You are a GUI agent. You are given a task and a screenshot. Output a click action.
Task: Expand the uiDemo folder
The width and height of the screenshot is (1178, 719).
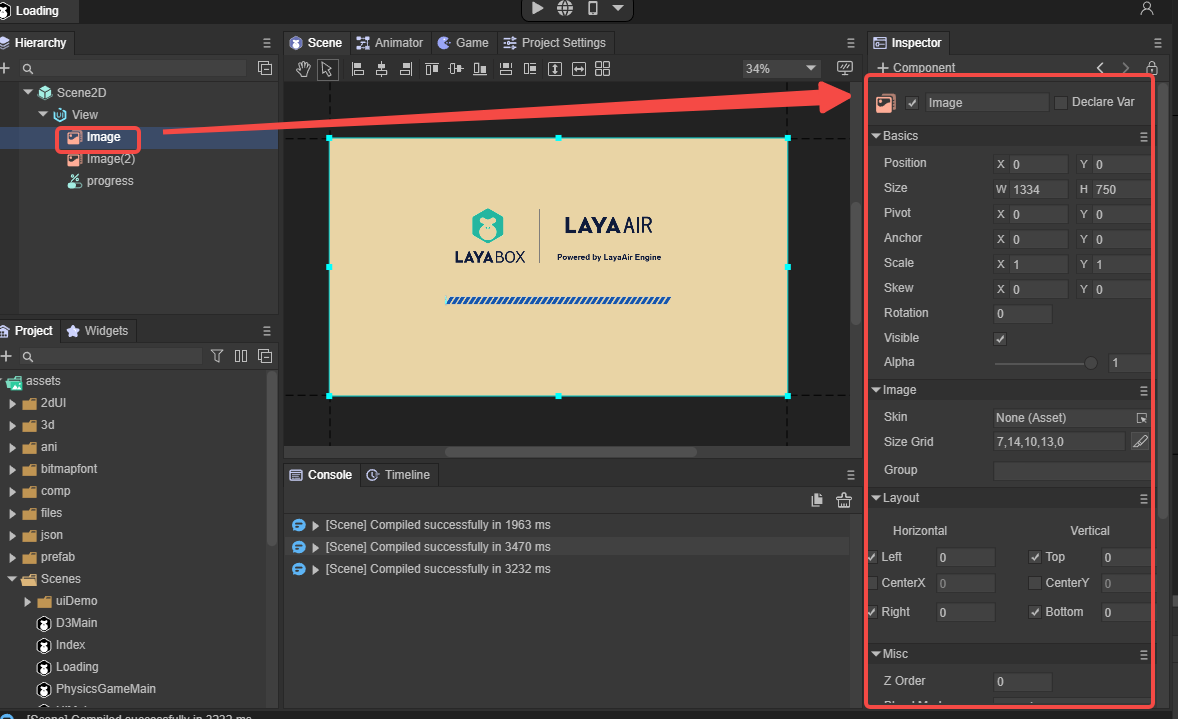tap(27, 602)
